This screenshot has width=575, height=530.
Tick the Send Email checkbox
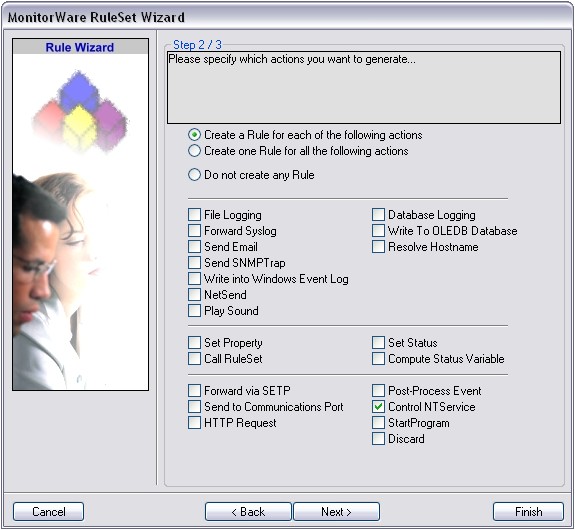pyautogui.click(x=194, y=246)
